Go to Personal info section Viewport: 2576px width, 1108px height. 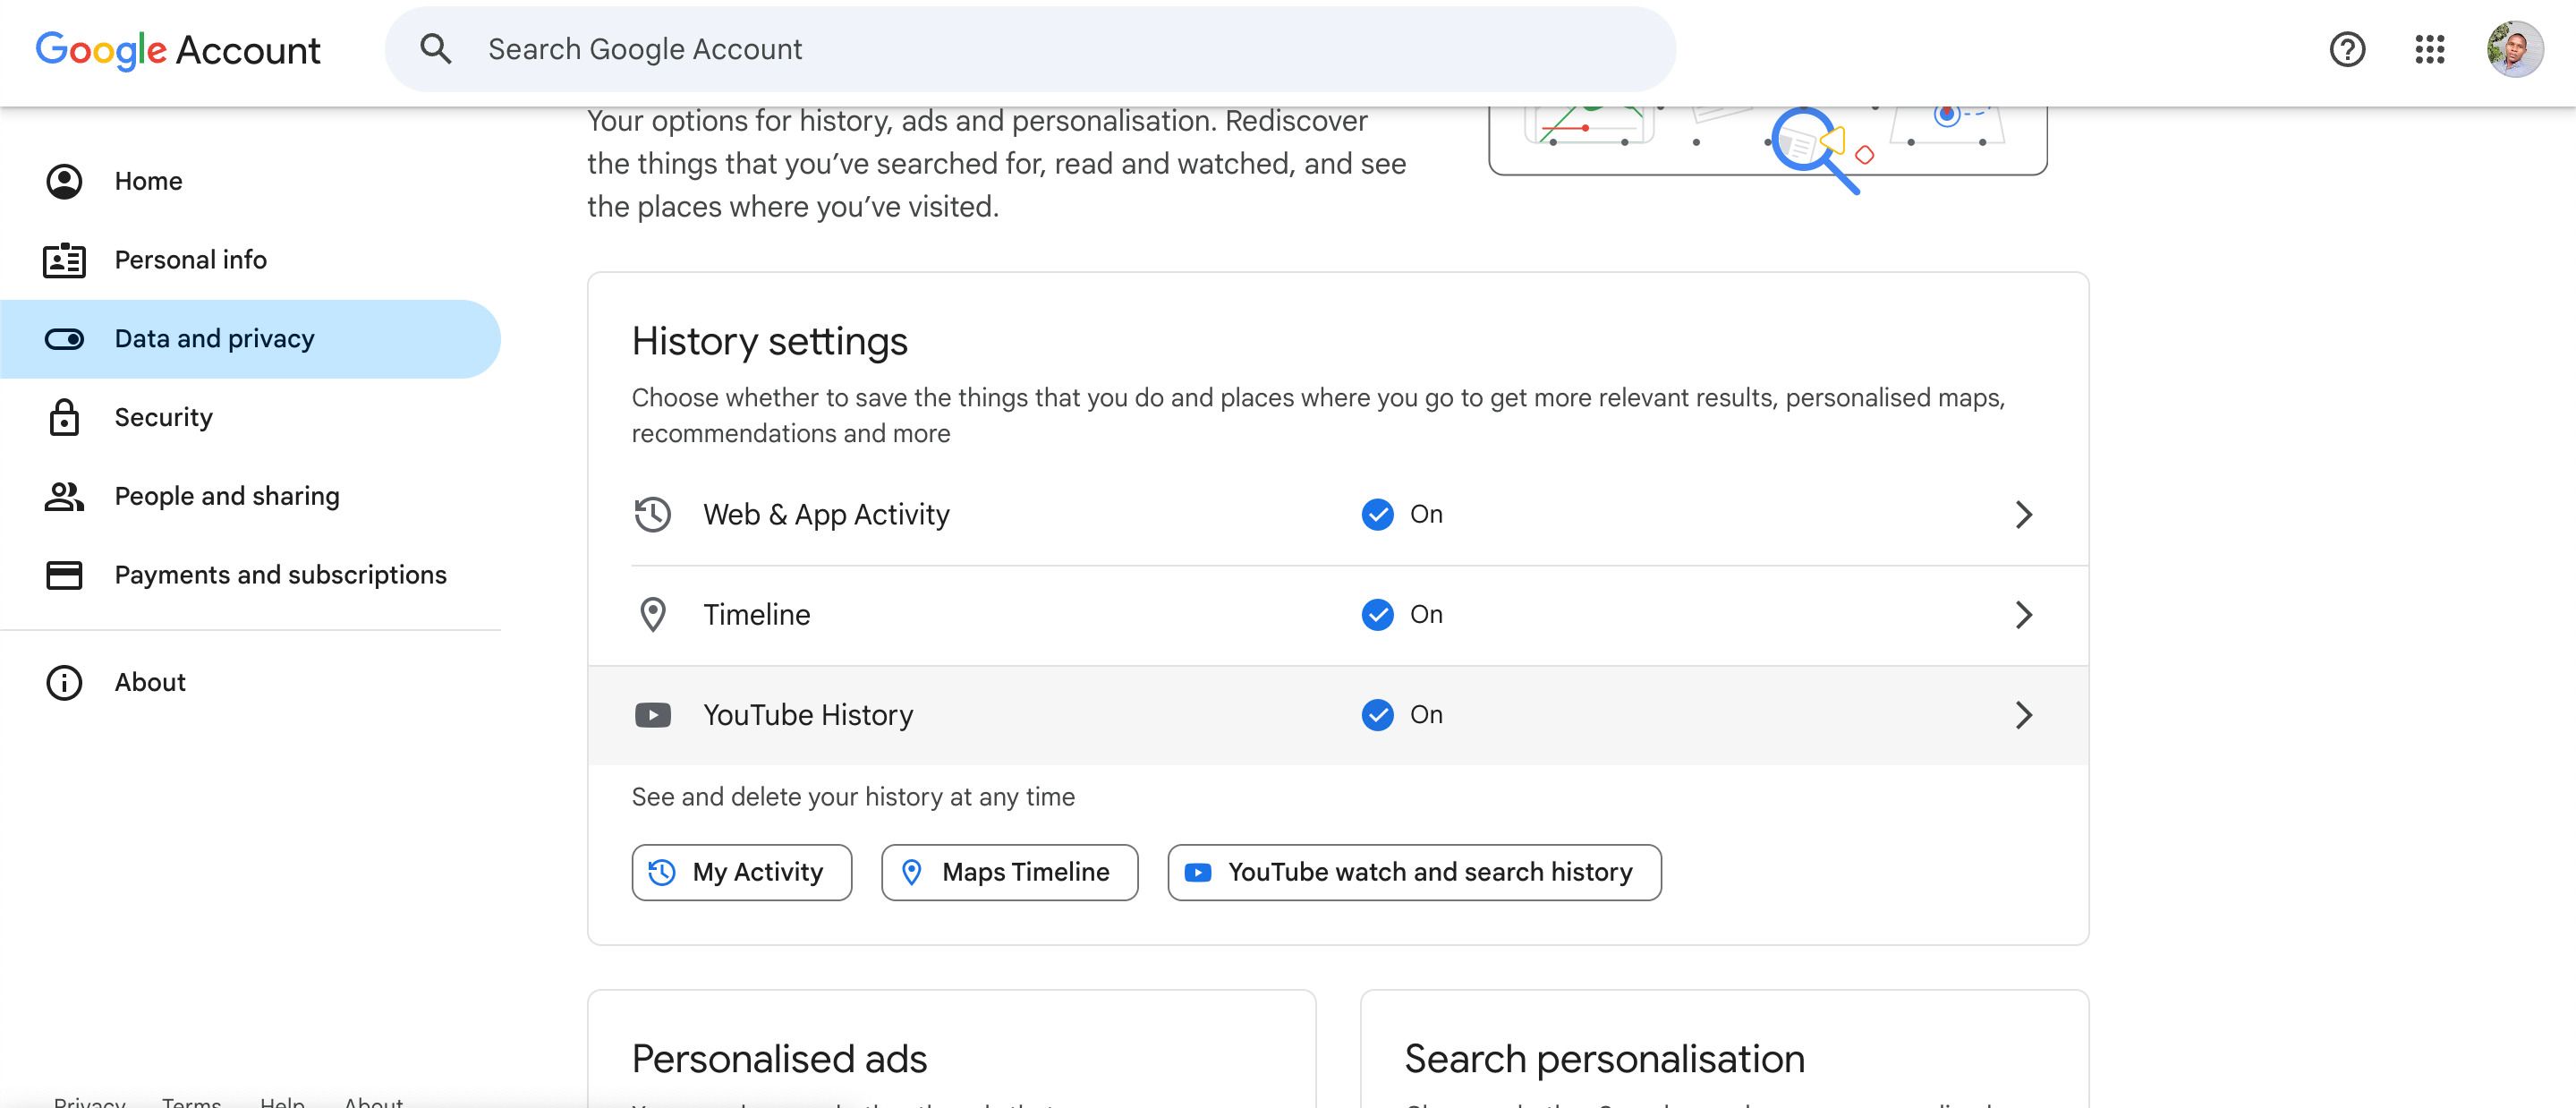point(190,260)
